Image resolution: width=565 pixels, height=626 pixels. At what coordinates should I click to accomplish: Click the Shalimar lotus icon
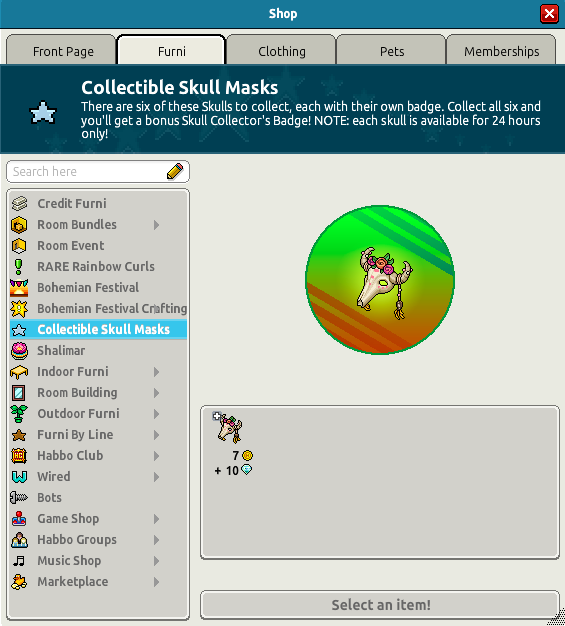(x=19, y=351)
